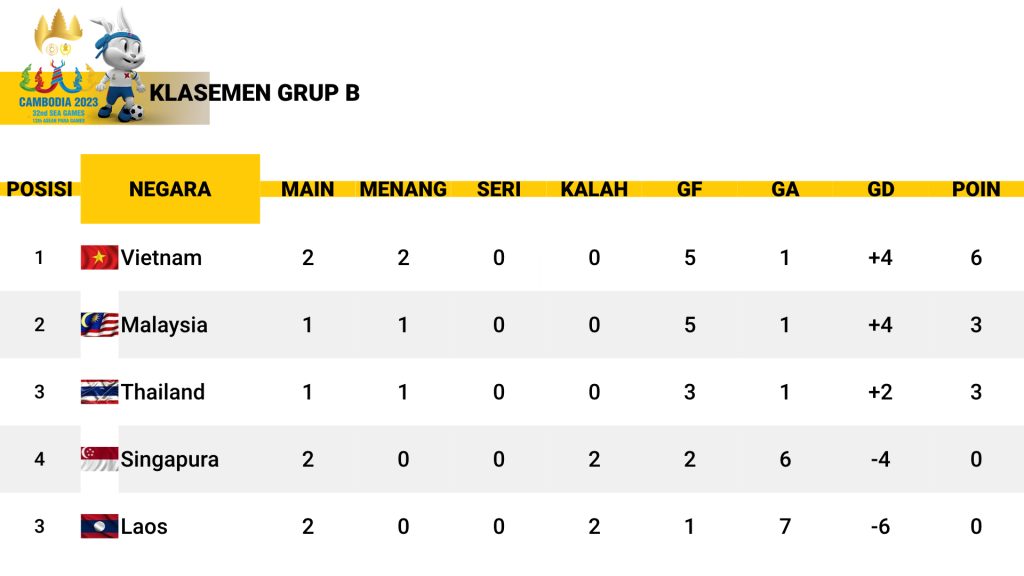Screen dimensions: 1024x576
Task: Click the Vietnam country name
Action: [161, 257]
